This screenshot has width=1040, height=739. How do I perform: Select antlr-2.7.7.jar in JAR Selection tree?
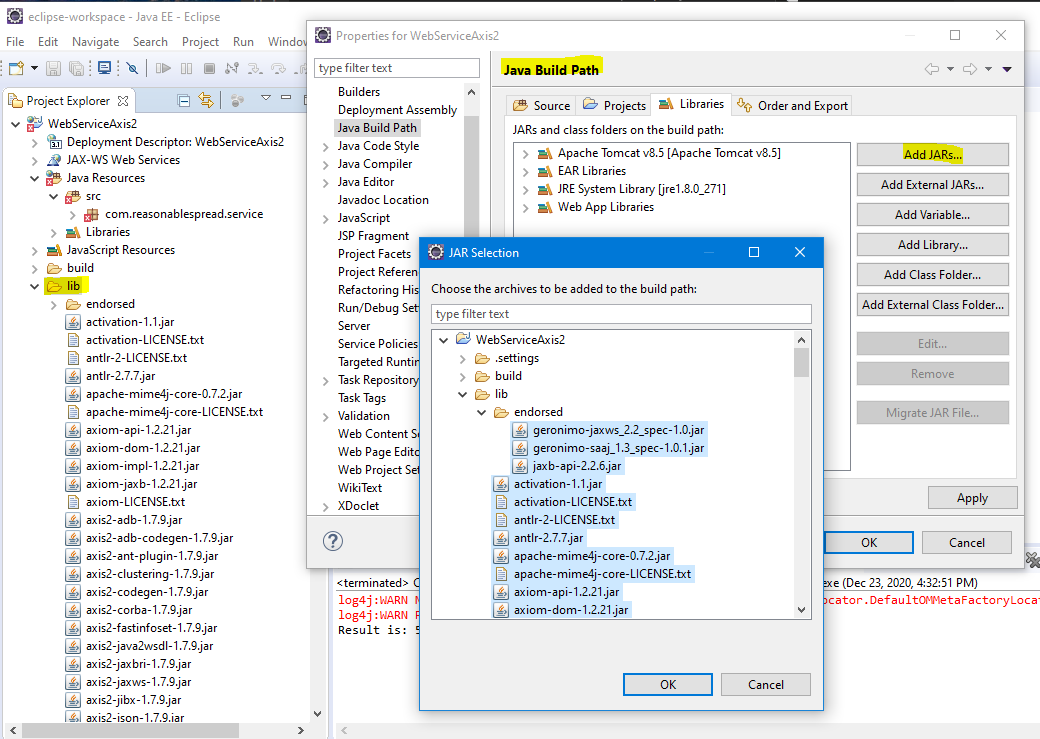pos(548,538)
